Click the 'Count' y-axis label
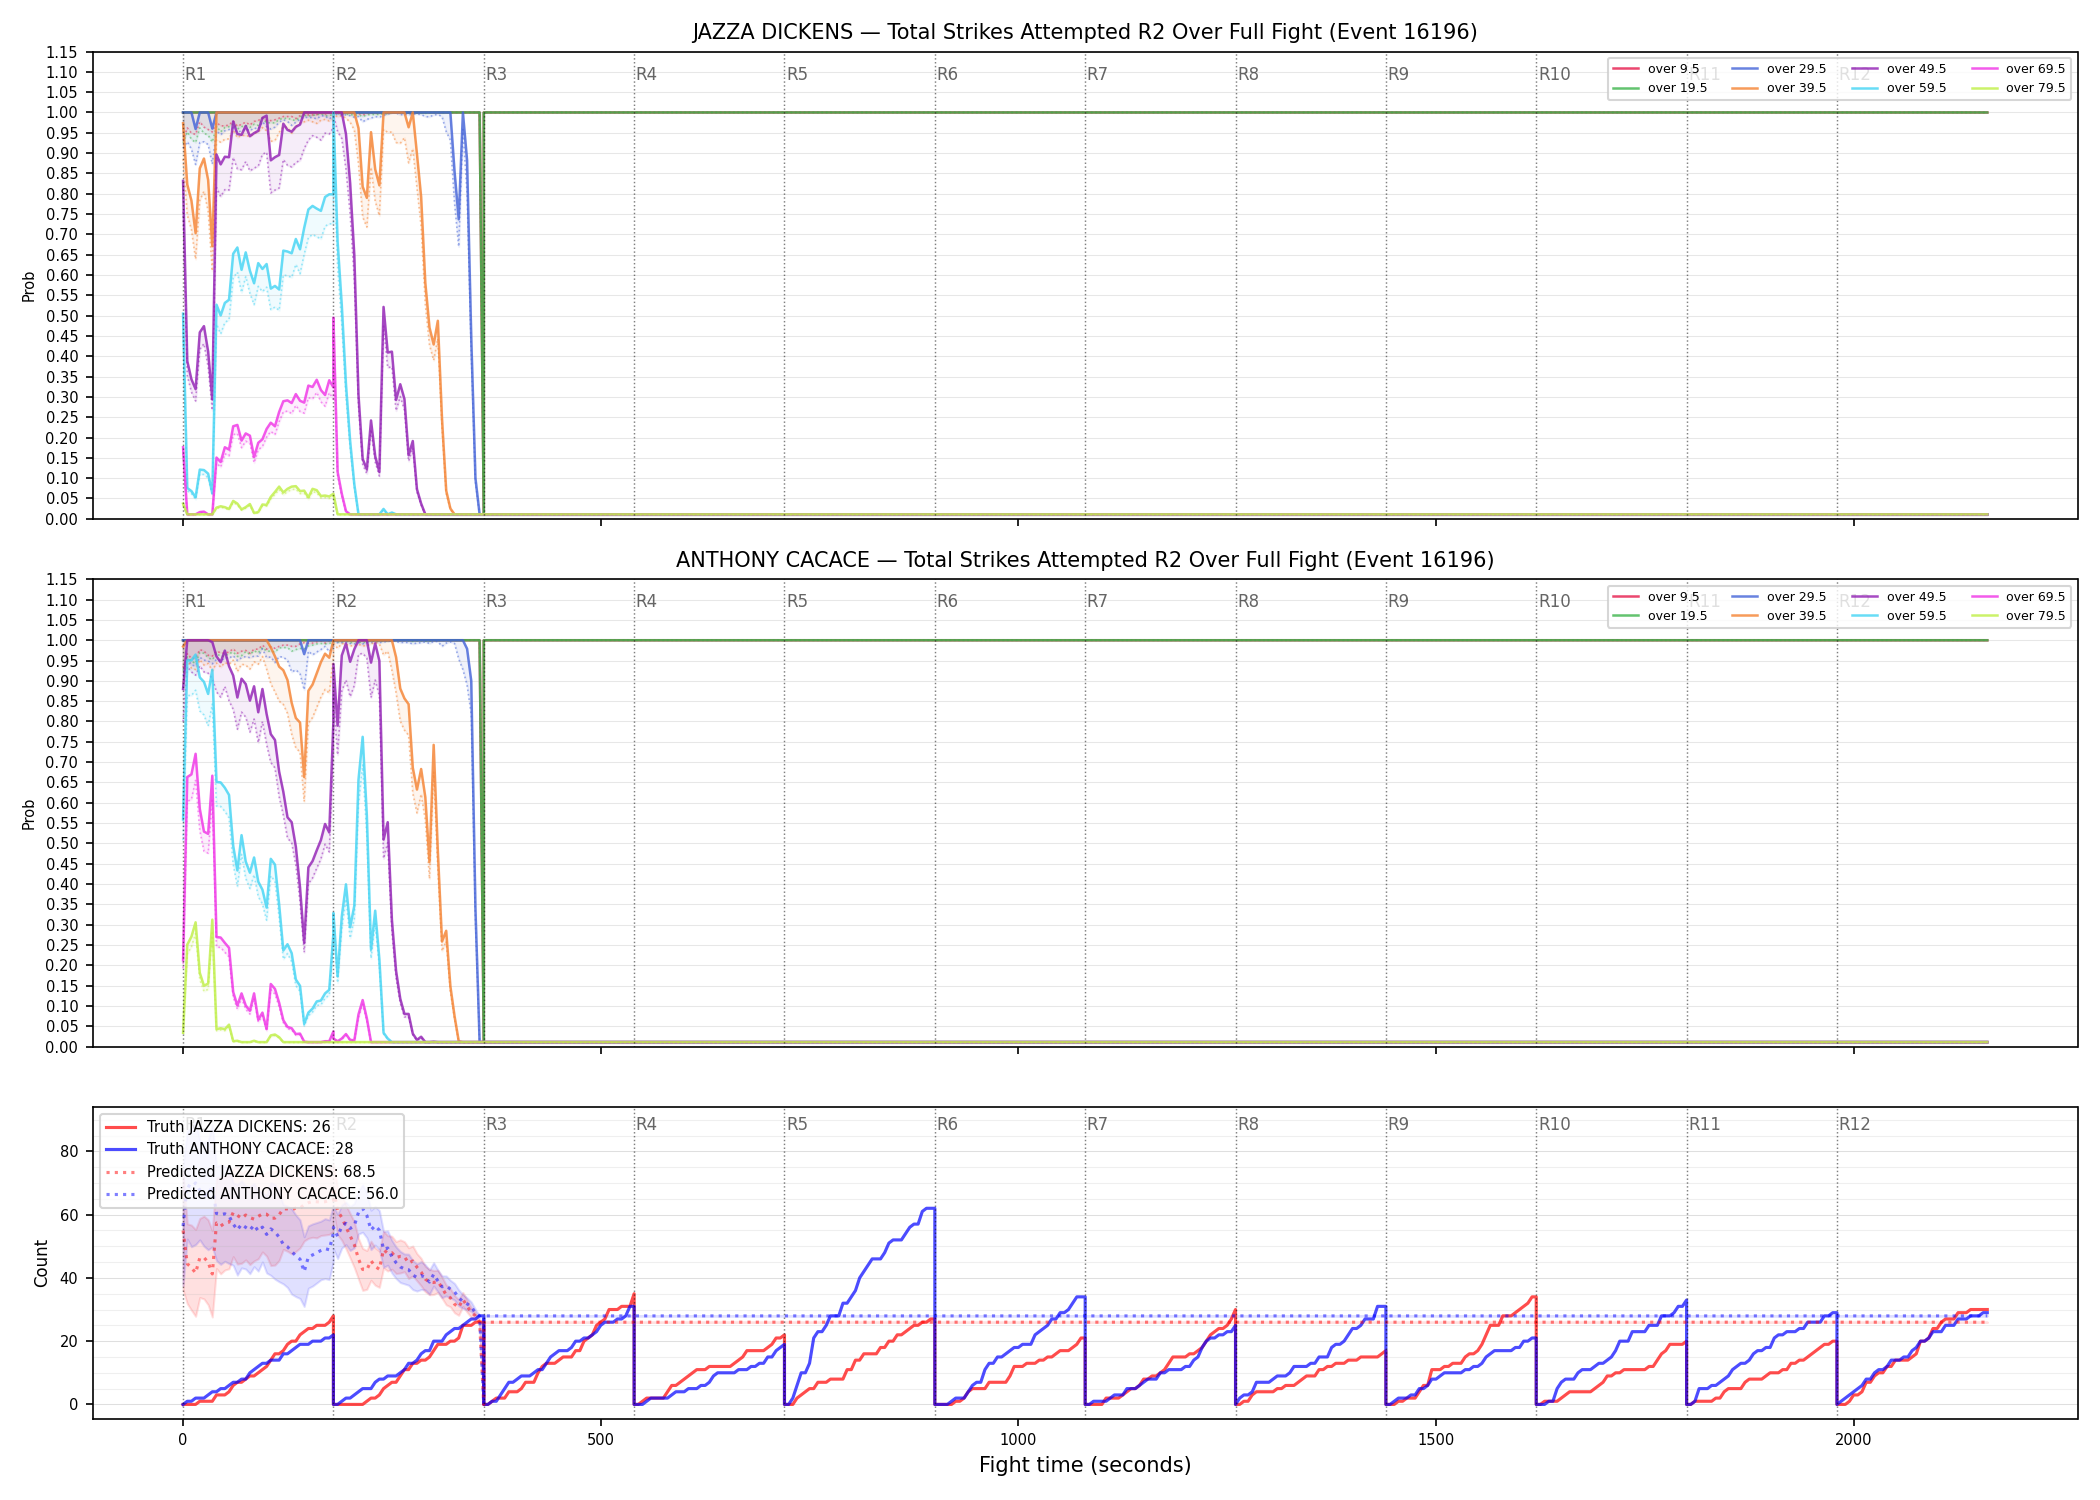This screenshot has height=1500, width=2100. click(x=41, y=1263)
